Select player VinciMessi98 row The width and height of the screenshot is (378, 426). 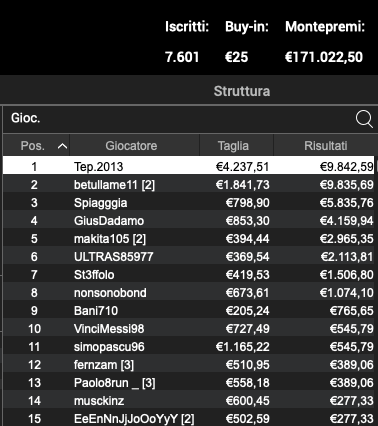[x=189, y=328]
